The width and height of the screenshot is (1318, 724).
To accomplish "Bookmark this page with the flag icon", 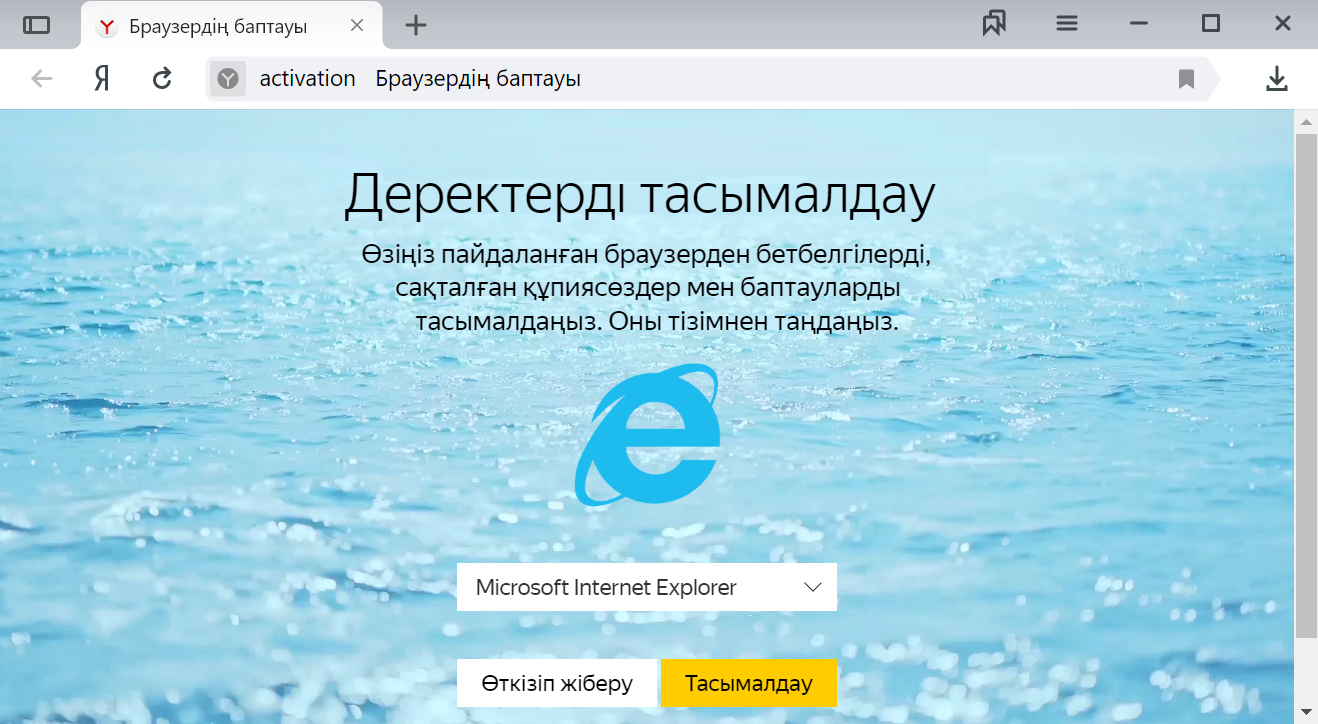I will click(1186, 79).
